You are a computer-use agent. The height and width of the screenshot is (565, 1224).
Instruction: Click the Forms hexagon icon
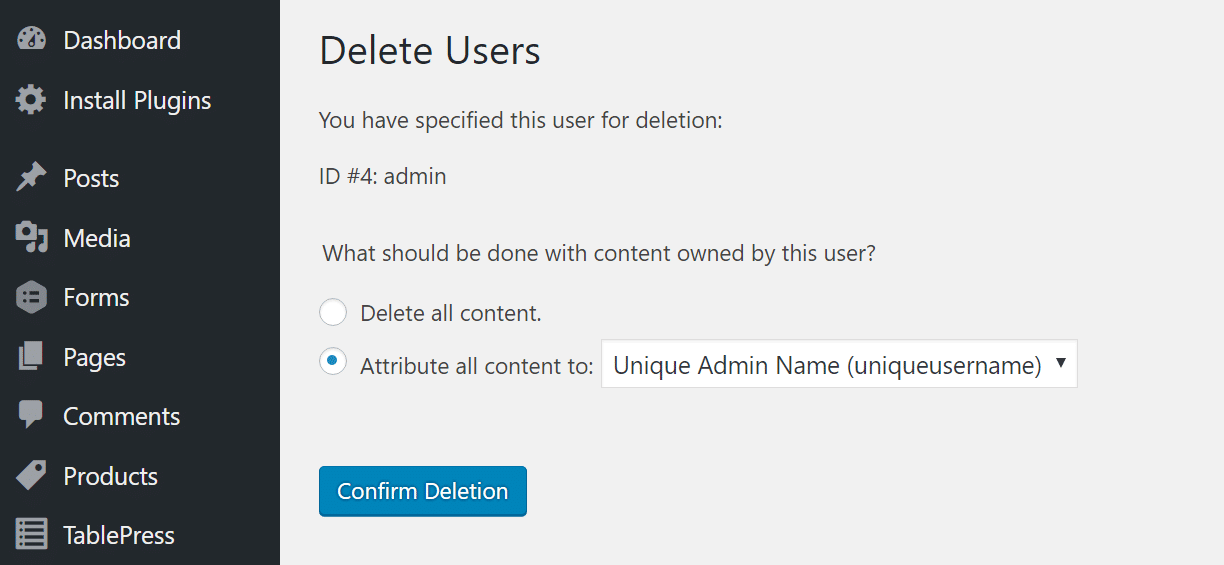pyautogui.click(x=32, y=297)
